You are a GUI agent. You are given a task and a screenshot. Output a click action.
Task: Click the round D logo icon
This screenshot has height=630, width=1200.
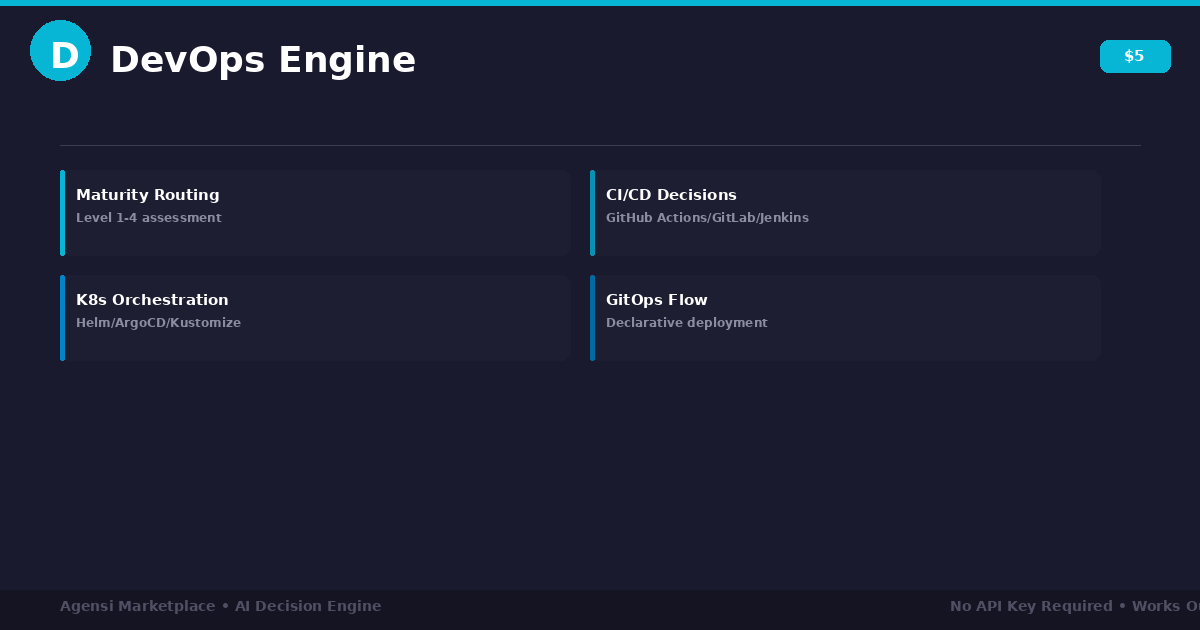tap(60, 50)
